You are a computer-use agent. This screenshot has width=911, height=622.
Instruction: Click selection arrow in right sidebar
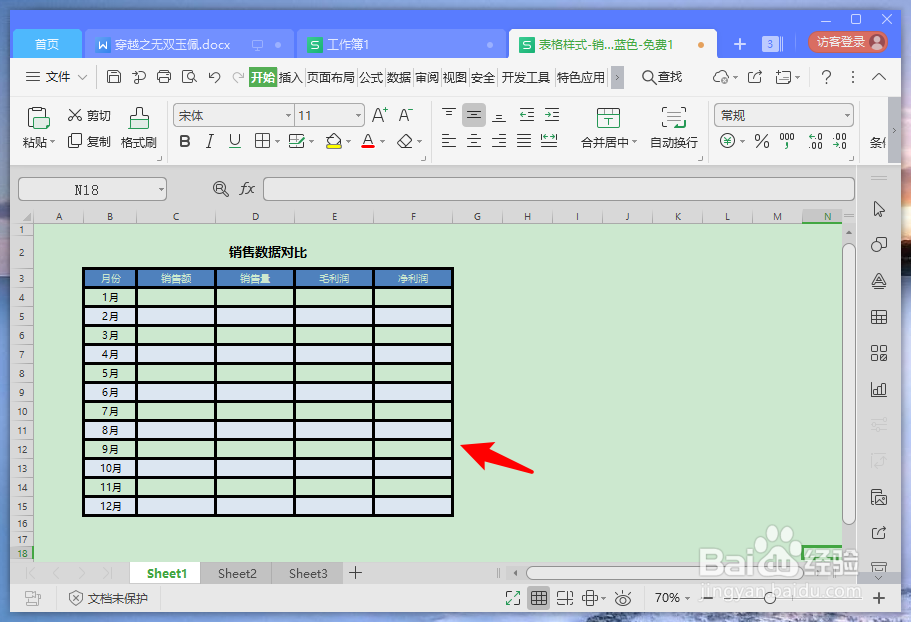tap(878, 209)
